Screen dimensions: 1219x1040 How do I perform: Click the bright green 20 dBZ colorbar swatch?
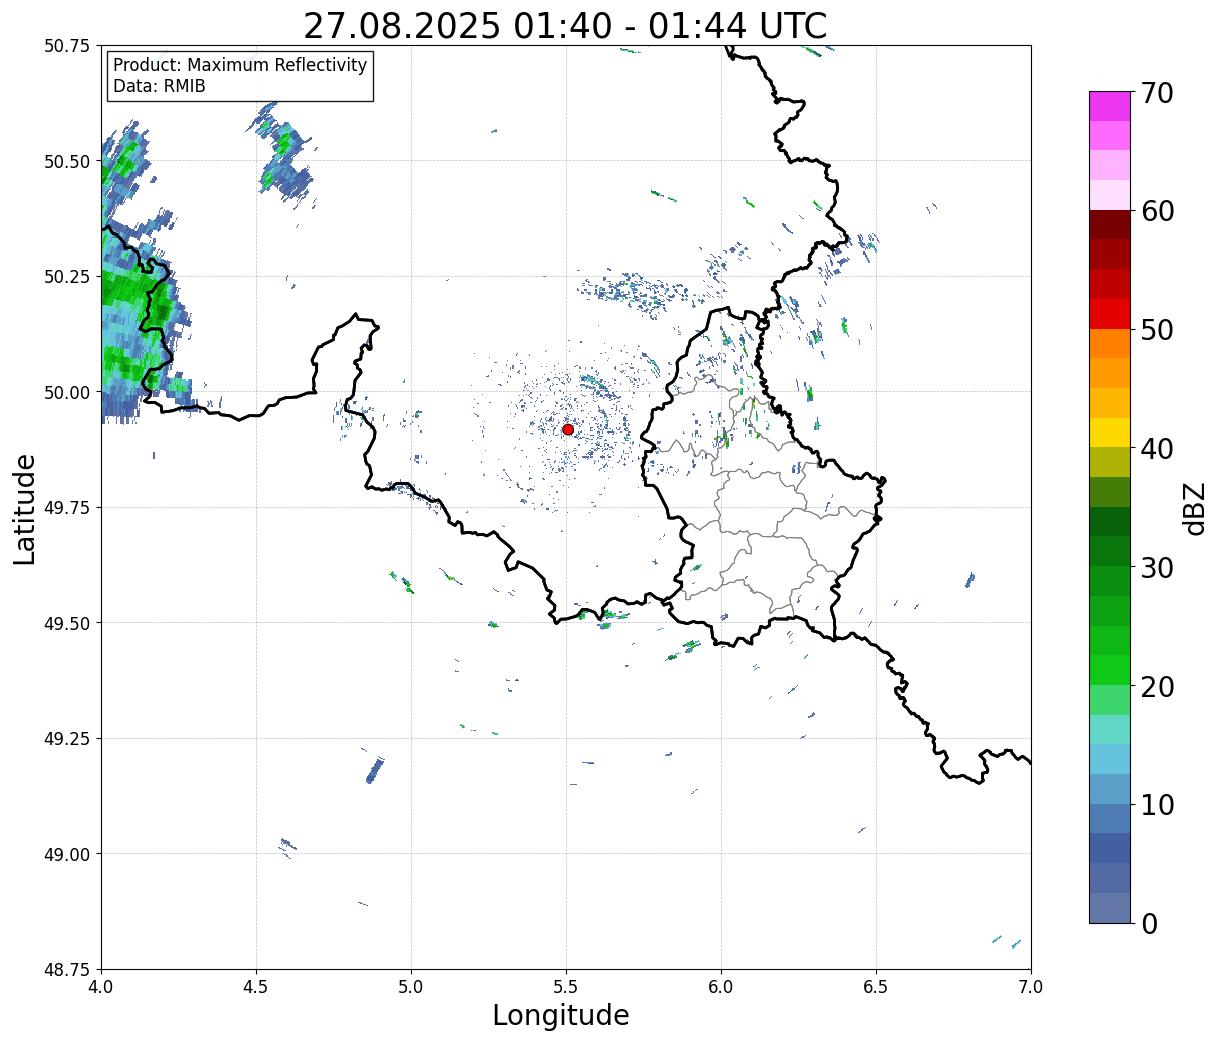click(1110, 669)
